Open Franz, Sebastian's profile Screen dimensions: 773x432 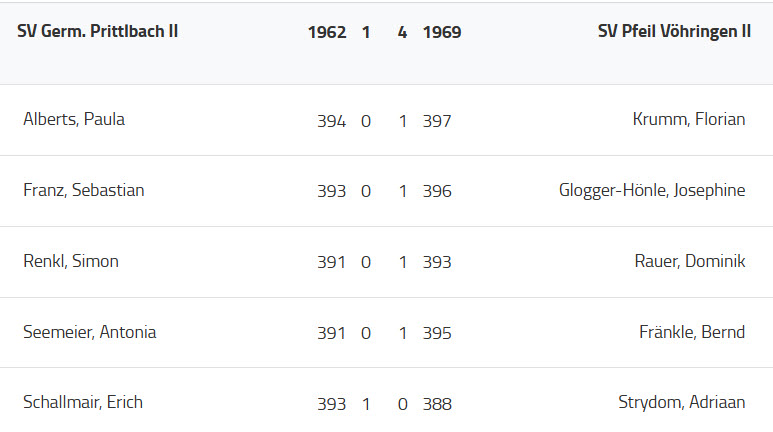point(84,190)
